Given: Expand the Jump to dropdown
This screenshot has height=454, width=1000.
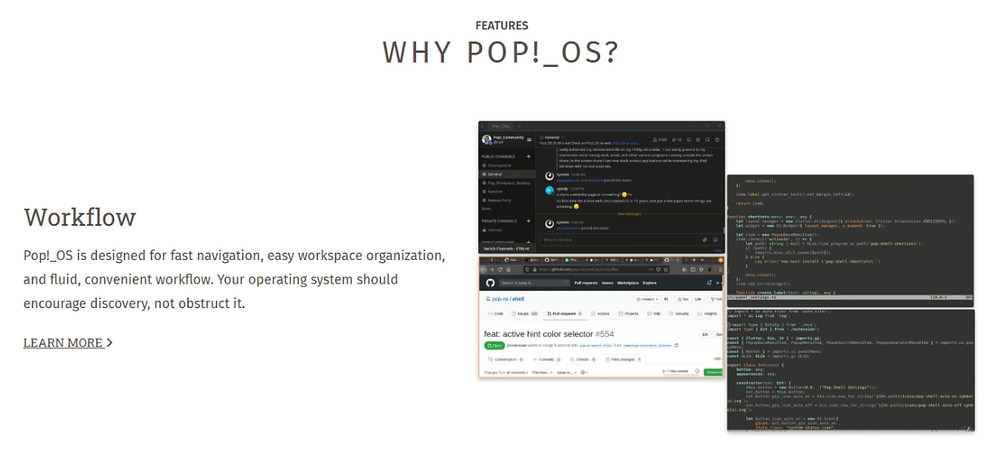Looking at the screenshot, I should pyautogui.click(x=566, y=372).
